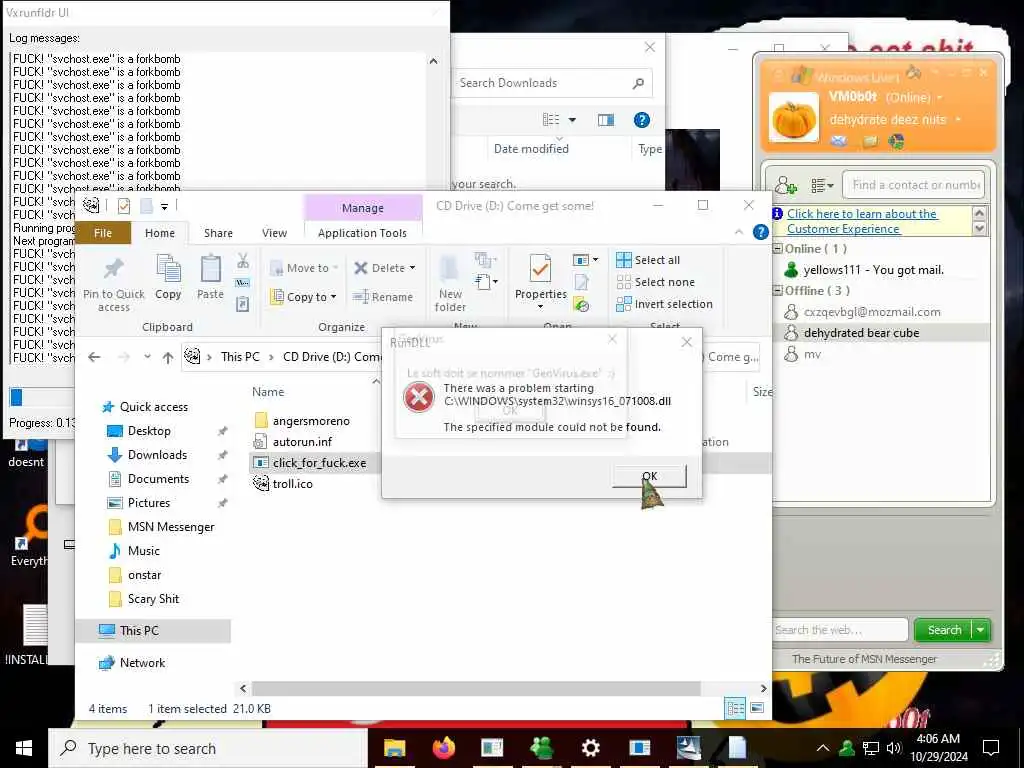Open the Windows Start menu
Viewport: 1024px width, 768px height.
tap(24, 748)
